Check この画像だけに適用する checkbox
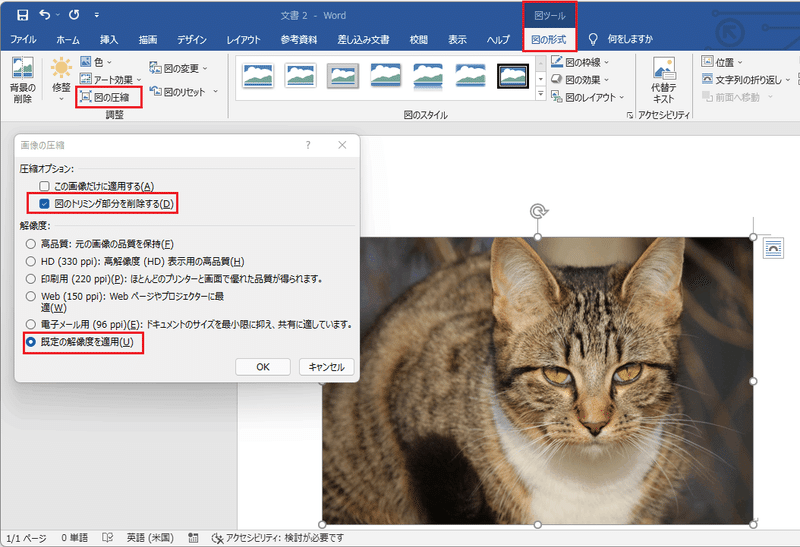This screenshot has height=547, width=800. point(44,186)
